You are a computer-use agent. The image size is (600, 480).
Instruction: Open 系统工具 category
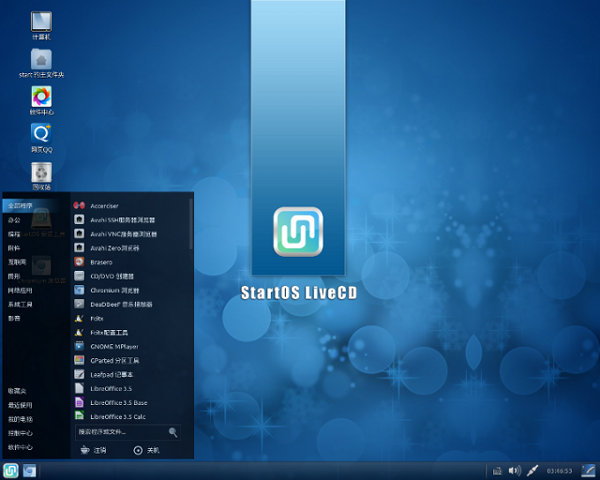pyautogui.click(x=20, y=303)
